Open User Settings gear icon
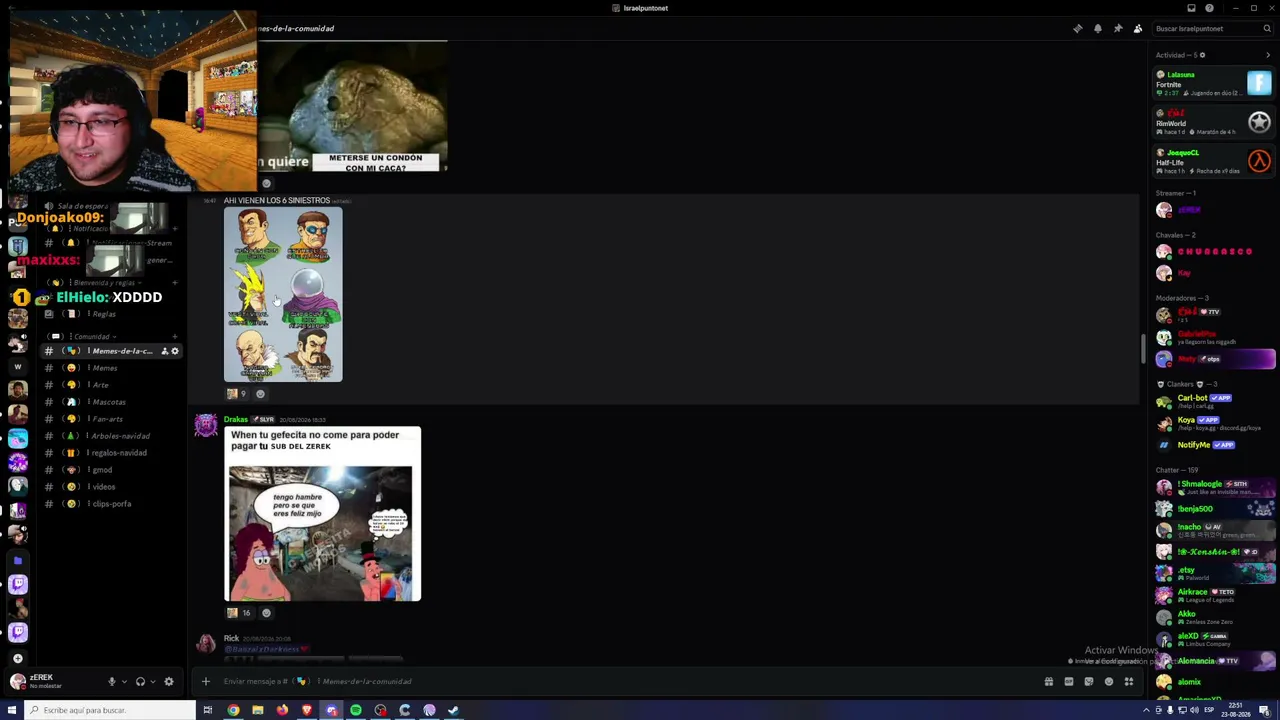Viewport: 1280px width, 720px height. [x=169, y=681]
